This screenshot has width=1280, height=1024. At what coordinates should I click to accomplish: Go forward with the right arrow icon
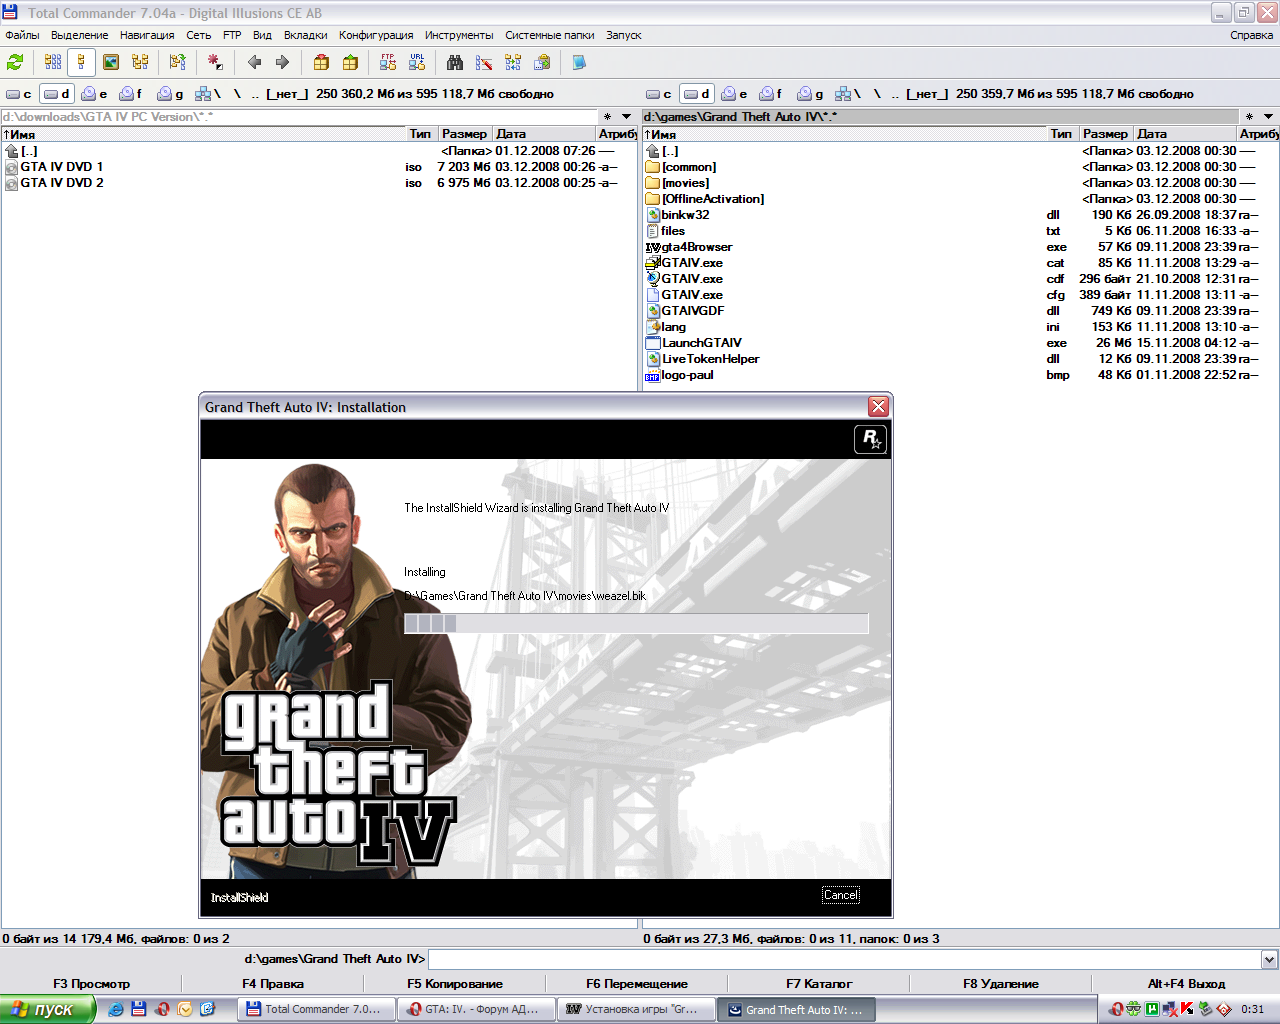pyautogui.click(x=283, y=62)
